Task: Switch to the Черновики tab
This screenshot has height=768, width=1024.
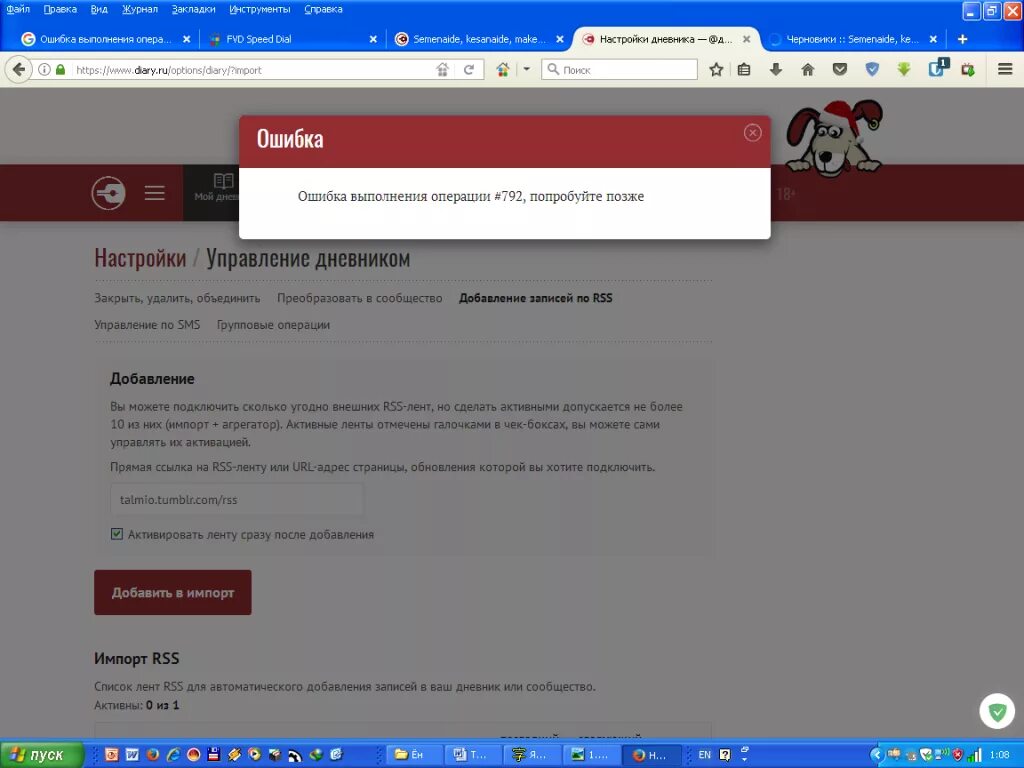Action: (x=852, y=39)
